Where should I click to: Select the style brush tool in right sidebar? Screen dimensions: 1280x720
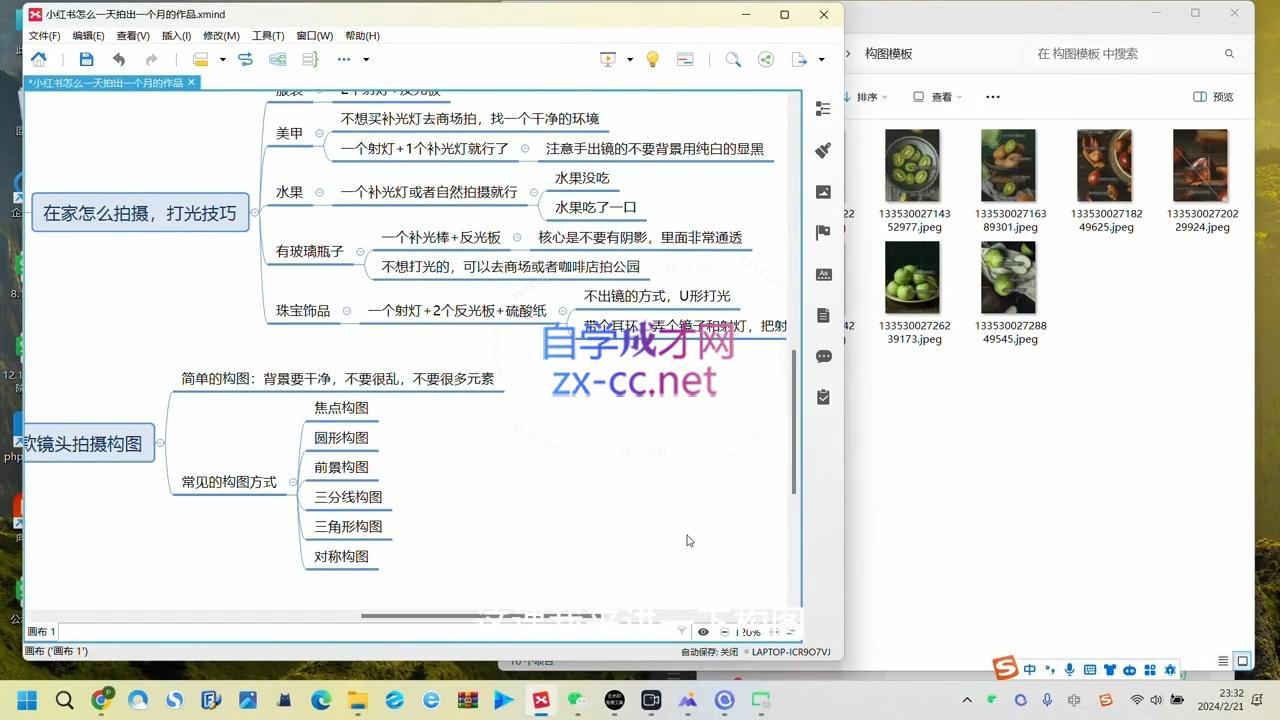(x=822, y=150)
